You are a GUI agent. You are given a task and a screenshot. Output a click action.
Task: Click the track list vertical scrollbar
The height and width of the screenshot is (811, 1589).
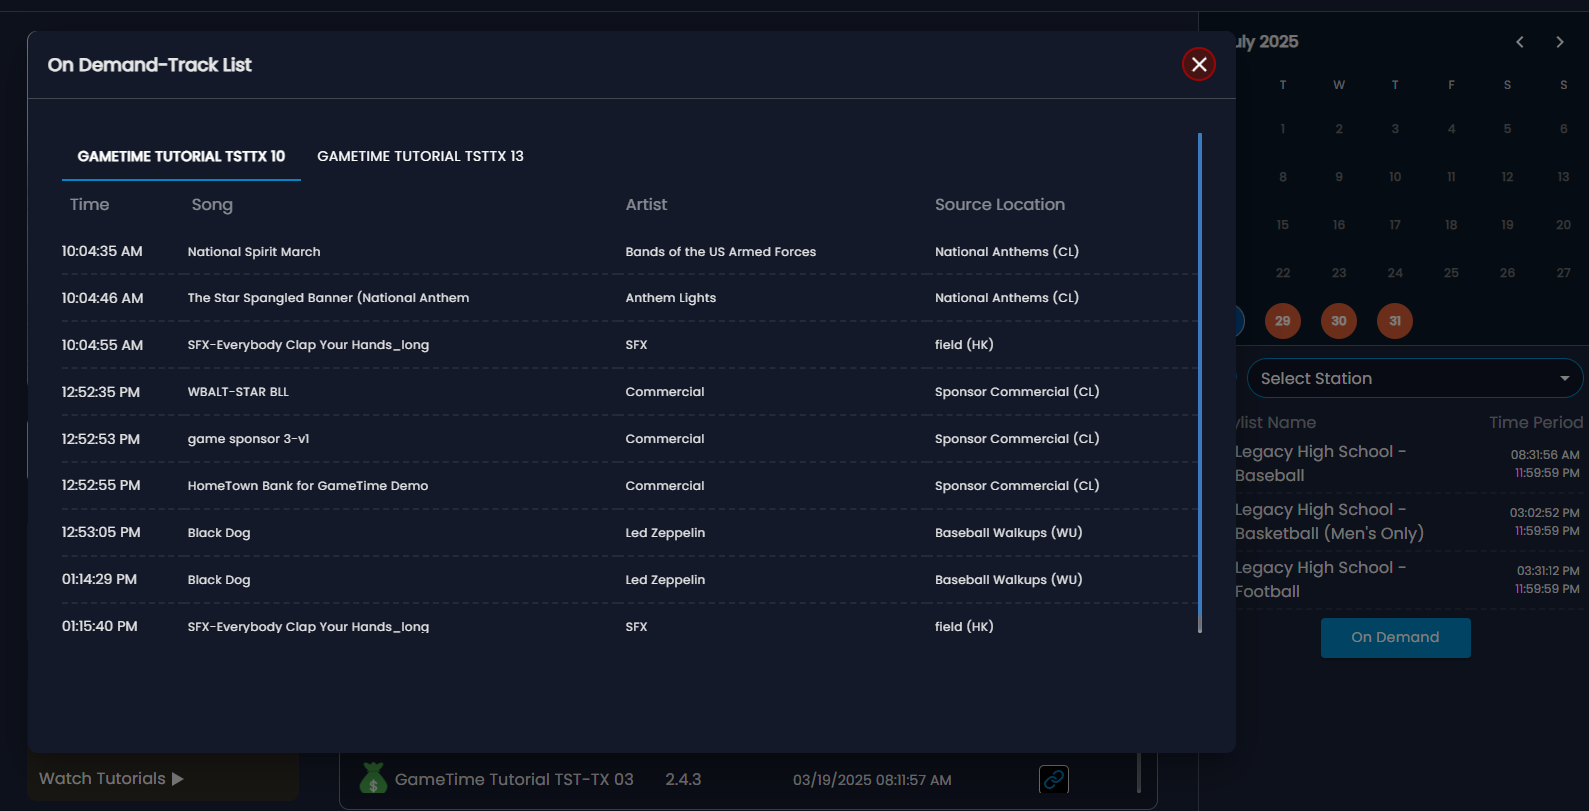[1199, 383]
